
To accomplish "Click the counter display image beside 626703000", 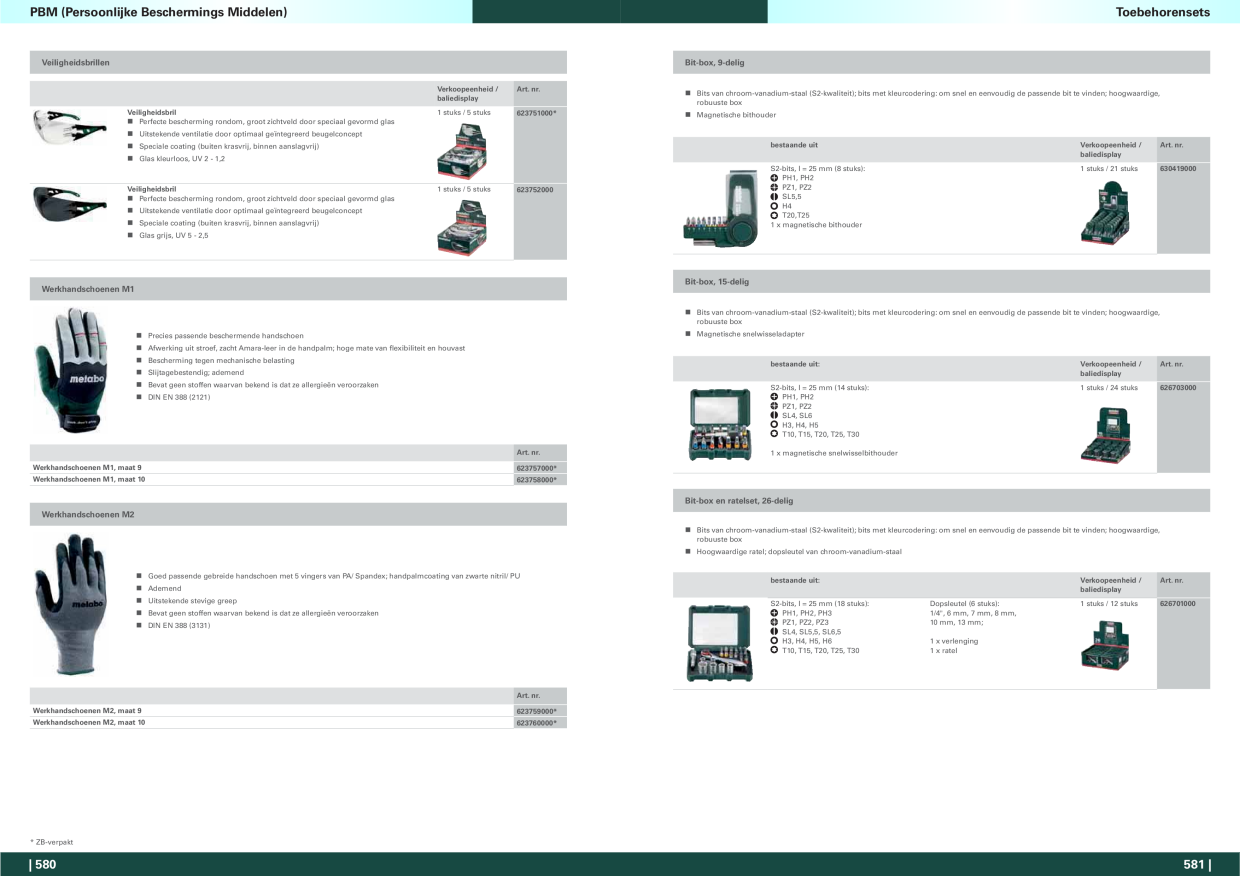I will (1109, 435).
